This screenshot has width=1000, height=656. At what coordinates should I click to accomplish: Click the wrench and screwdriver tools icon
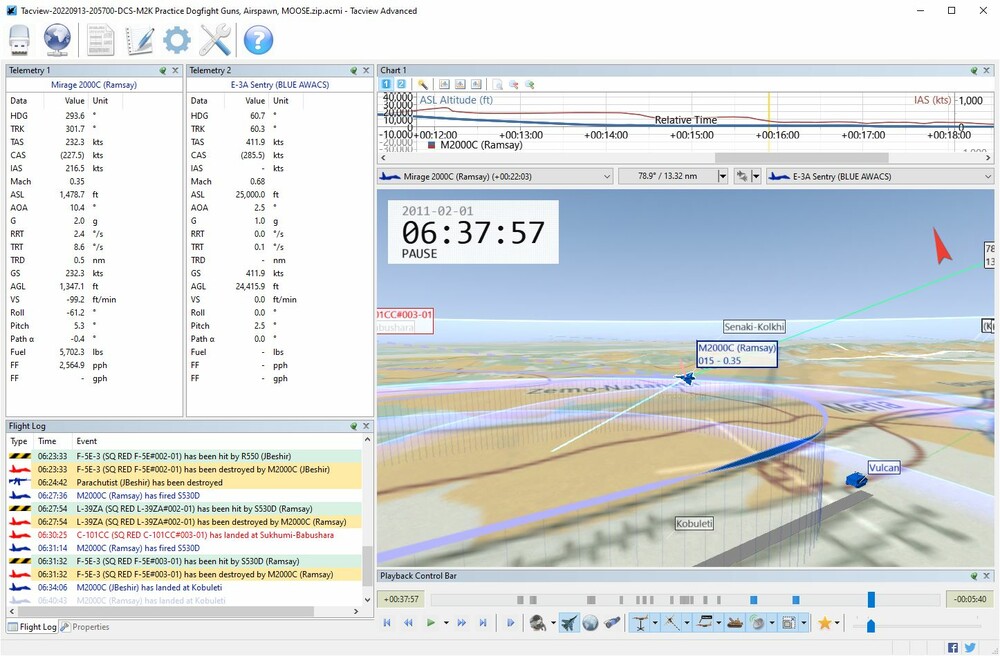[x=215, y=40]
